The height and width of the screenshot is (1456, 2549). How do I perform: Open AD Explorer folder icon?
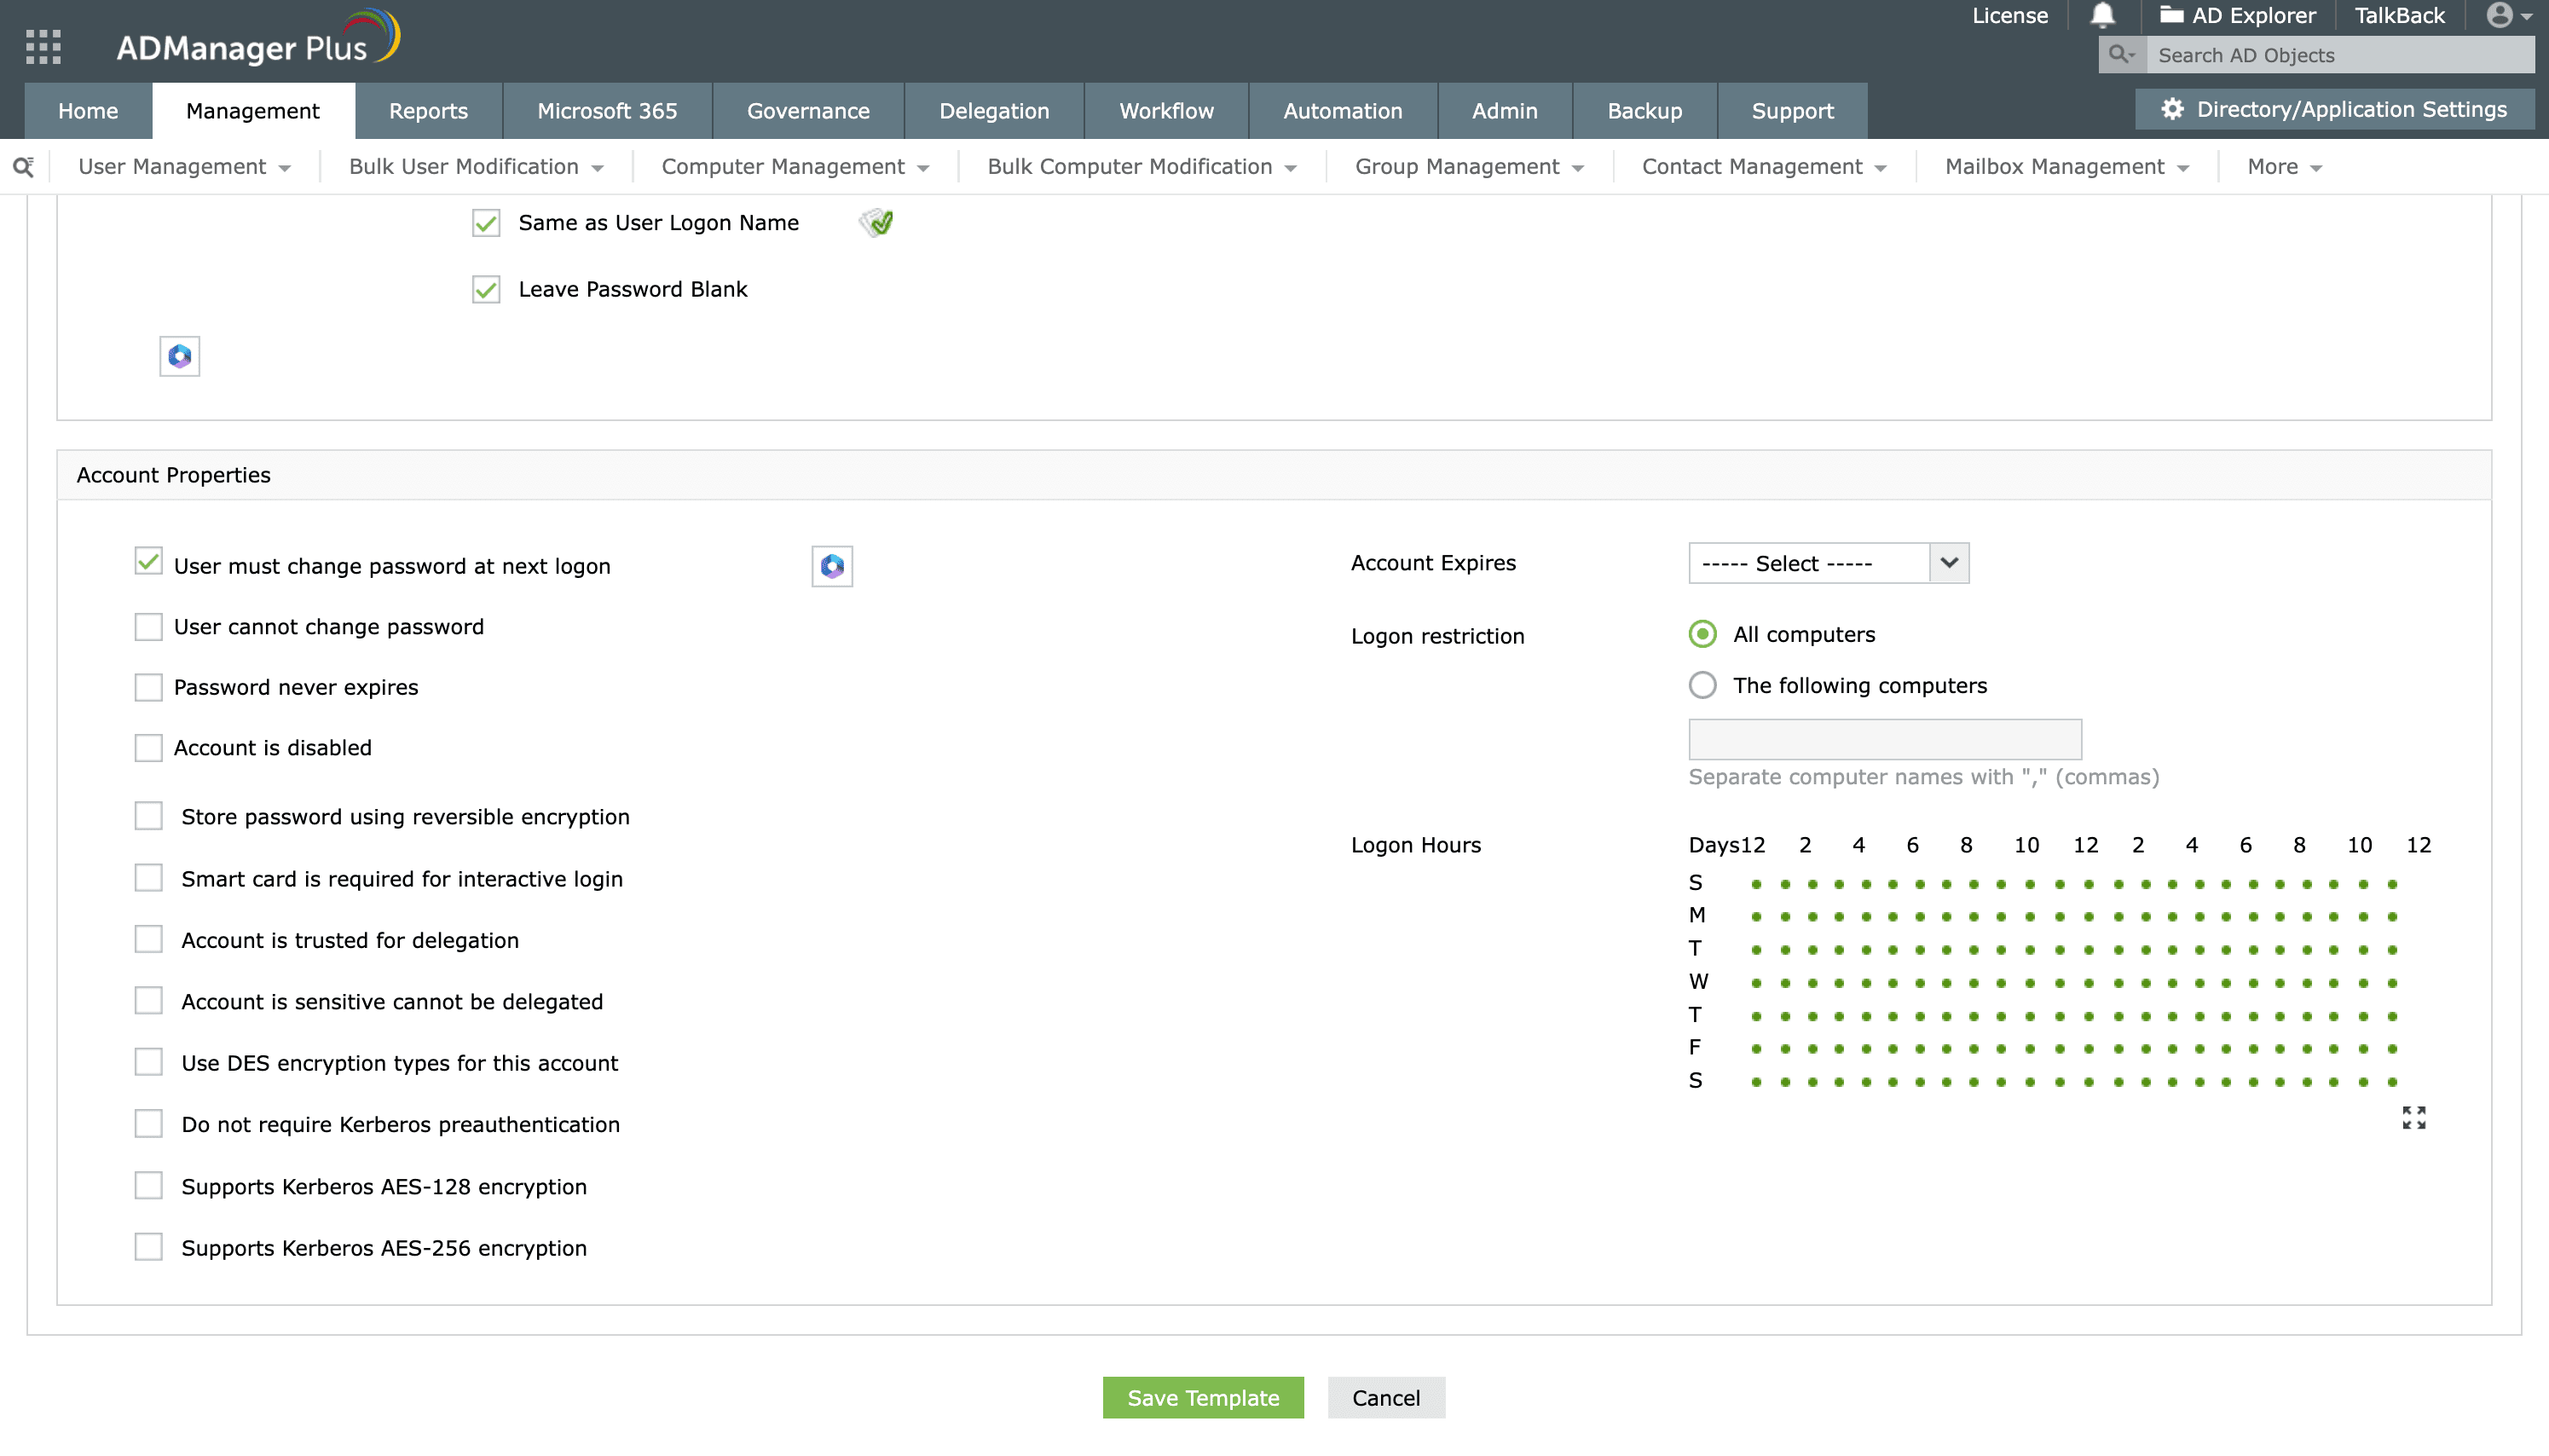coord(2171,15)
